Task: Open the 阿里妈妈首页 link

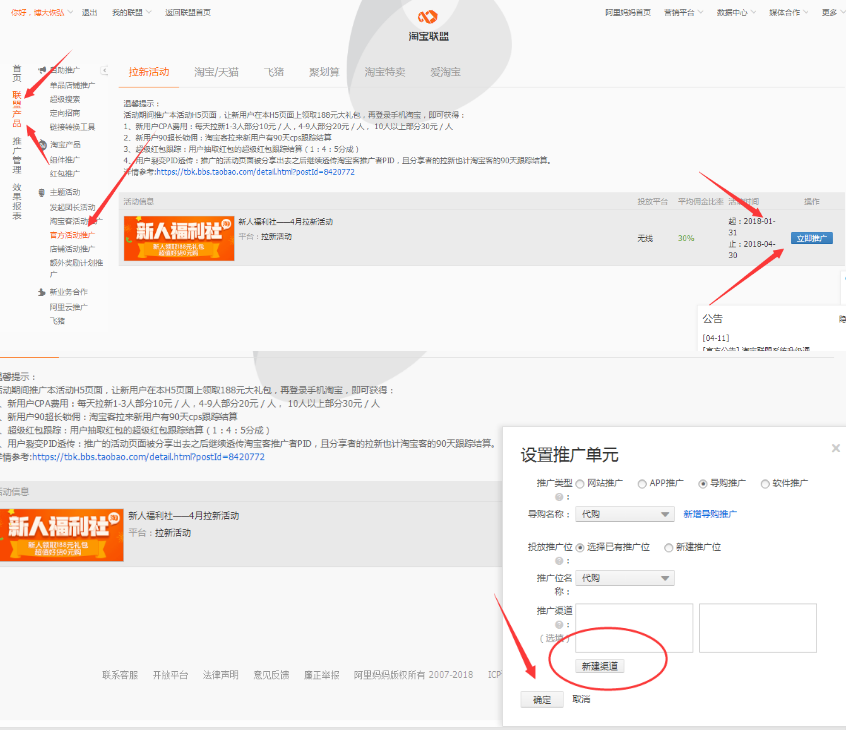Action: pyautogui.click(x=628, y=12)
